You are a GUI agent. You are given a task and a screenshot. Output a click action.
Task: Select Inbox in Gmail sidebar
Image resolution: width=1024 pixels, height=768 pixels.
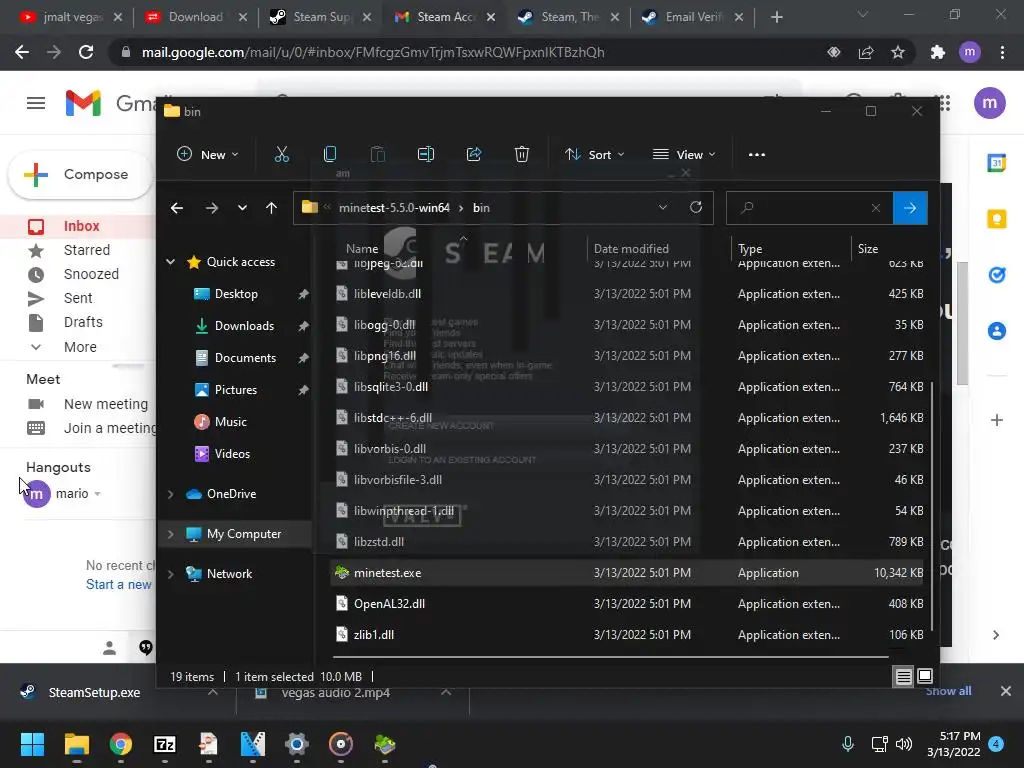[x=82, y=226]
